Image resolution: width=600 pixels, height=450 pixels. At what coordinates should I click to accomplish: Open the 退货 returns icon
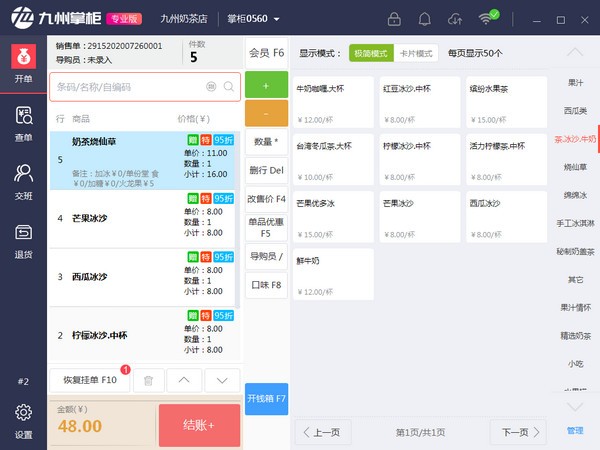23,239
